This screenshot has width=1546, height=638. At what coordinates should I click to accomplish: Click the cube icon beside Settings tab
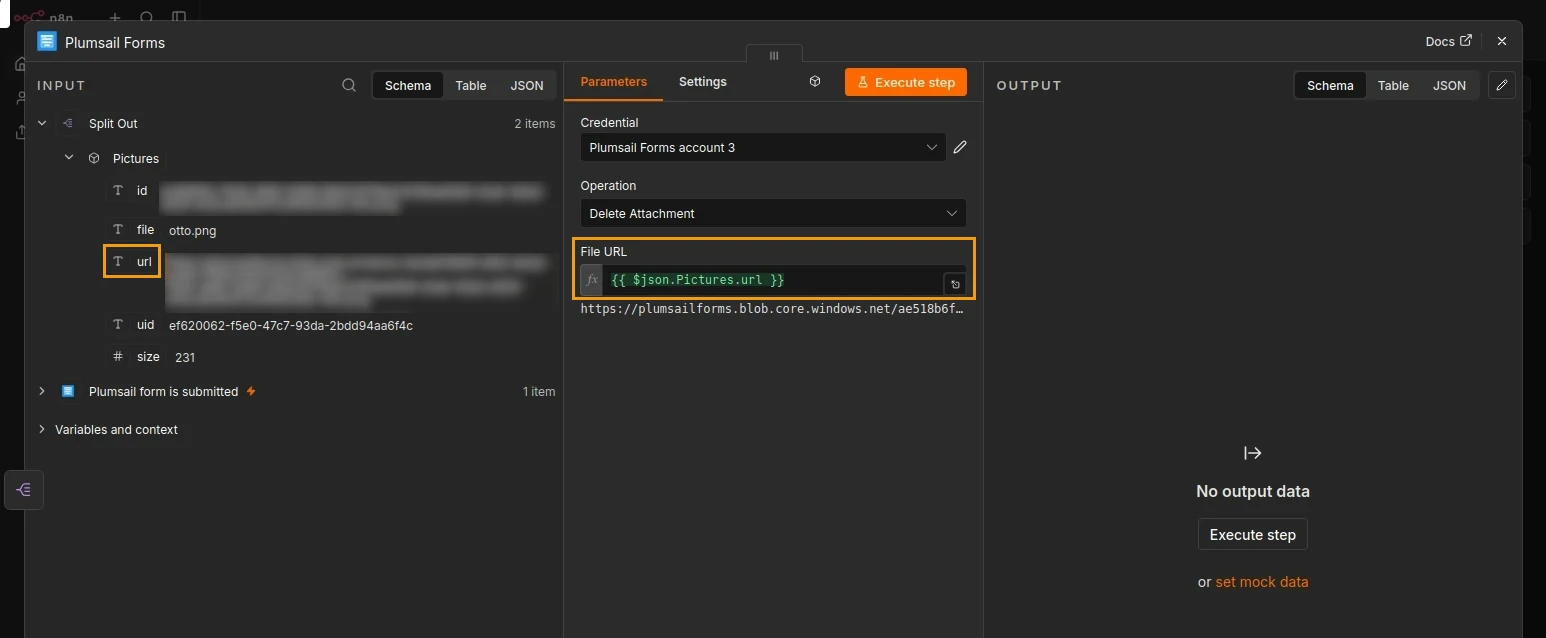pyautogui.click(x=815, y=82)
